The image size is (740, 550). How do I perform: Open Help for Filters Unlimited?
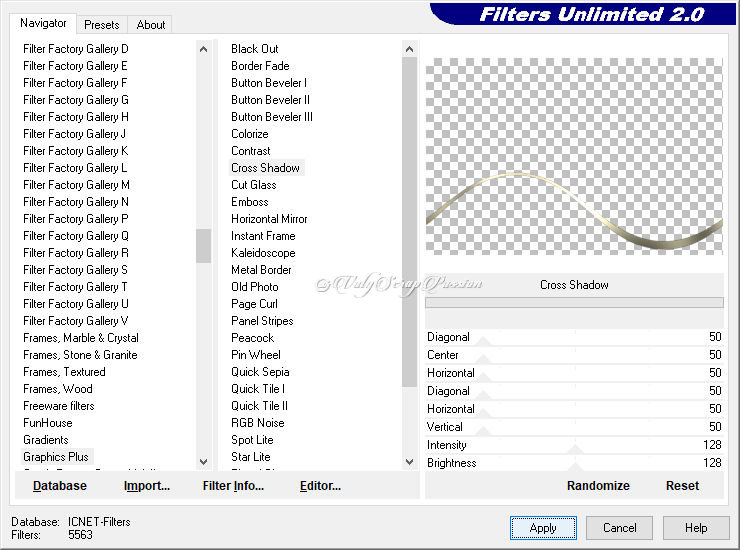pyautogui.click(x=696, y=528)
